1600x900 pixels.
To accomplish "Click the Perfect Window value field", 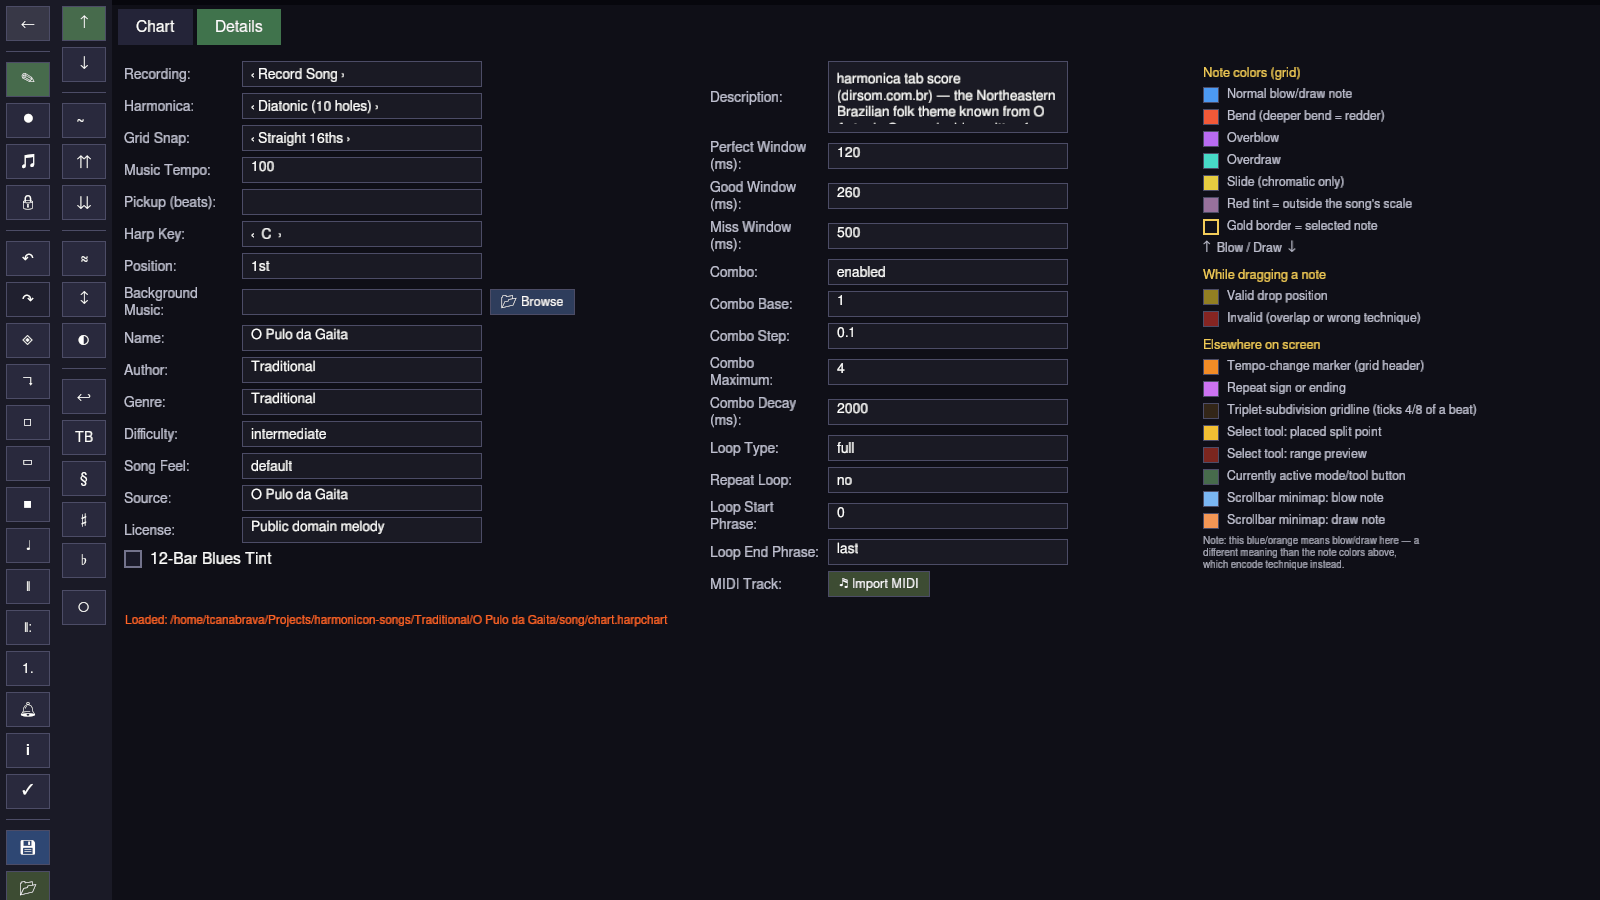I will [x=948, y=156].
